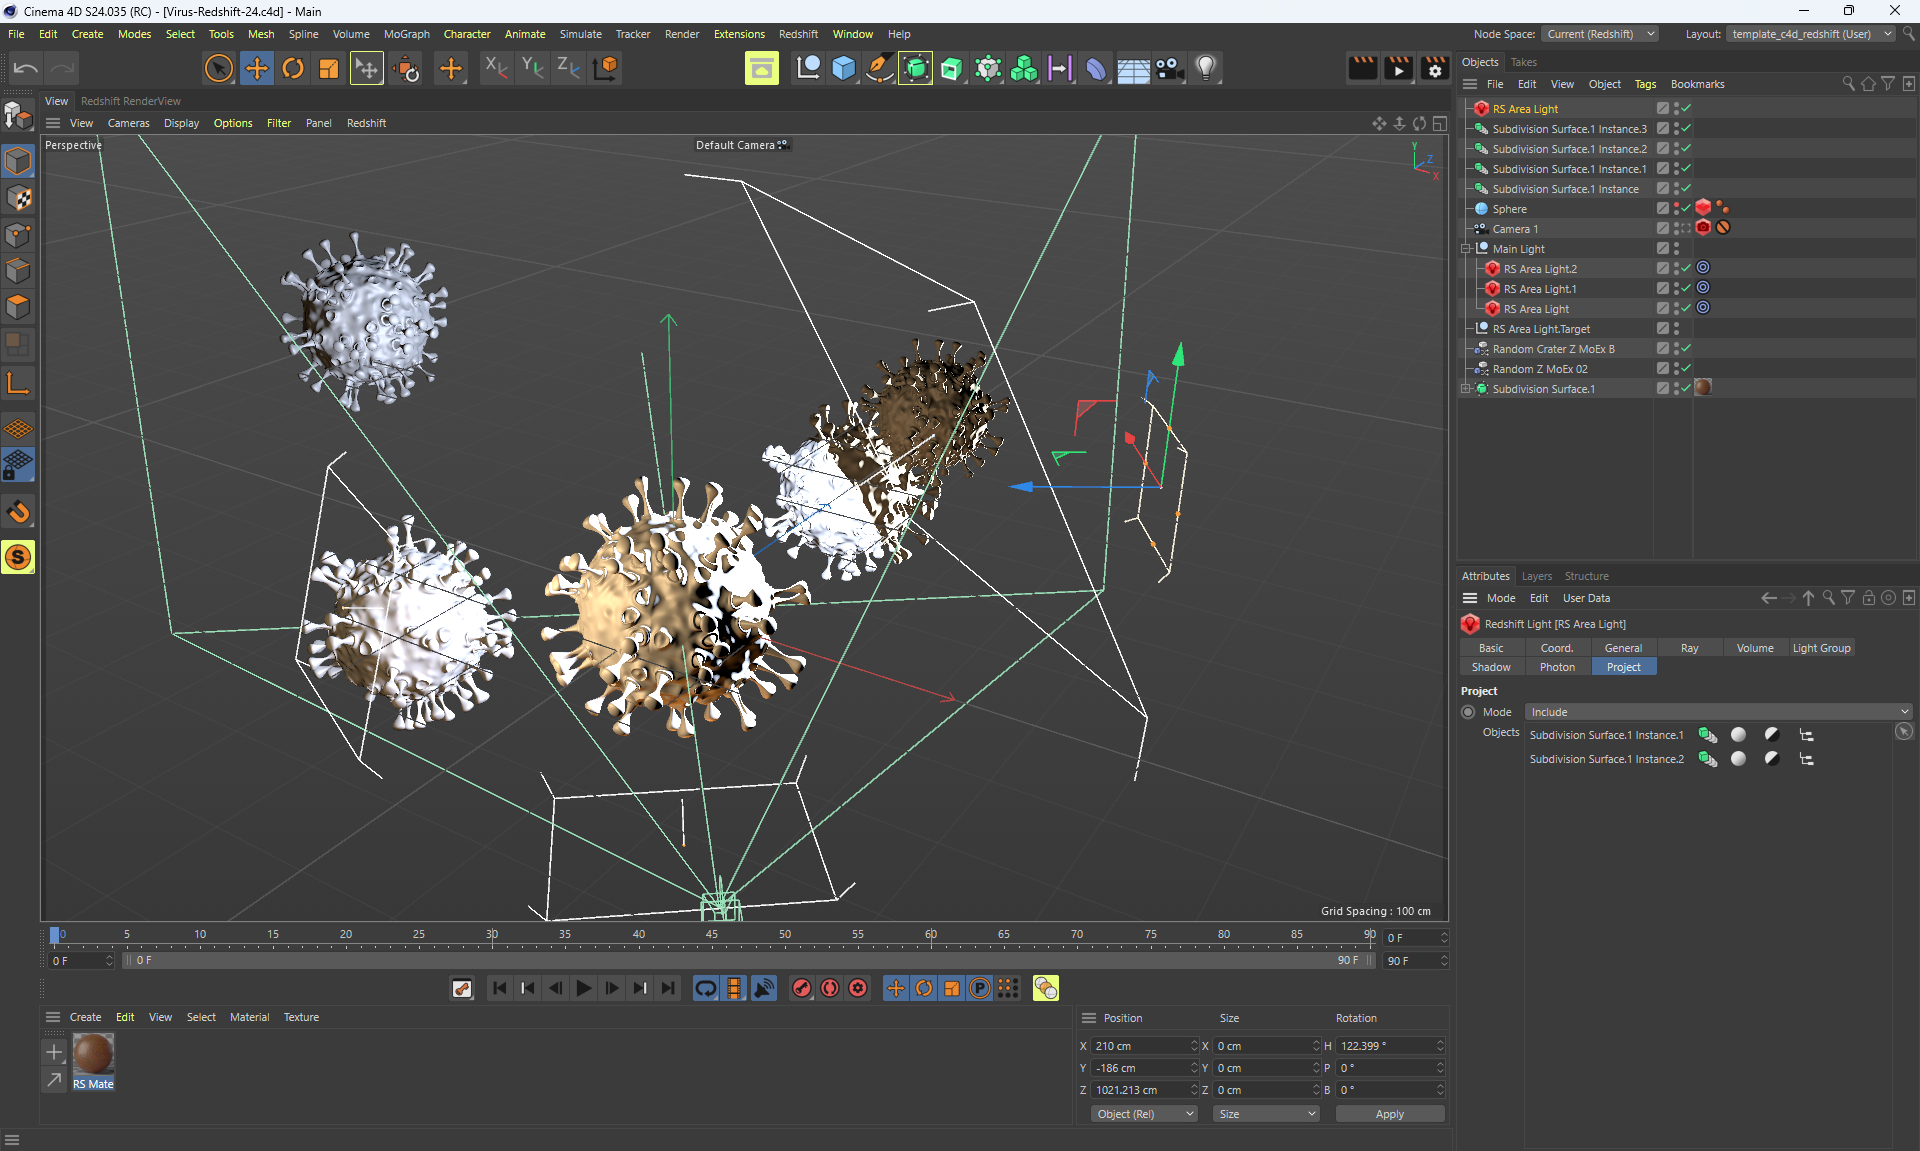Click the Undo arrow icon

click(x=26, y=68)
